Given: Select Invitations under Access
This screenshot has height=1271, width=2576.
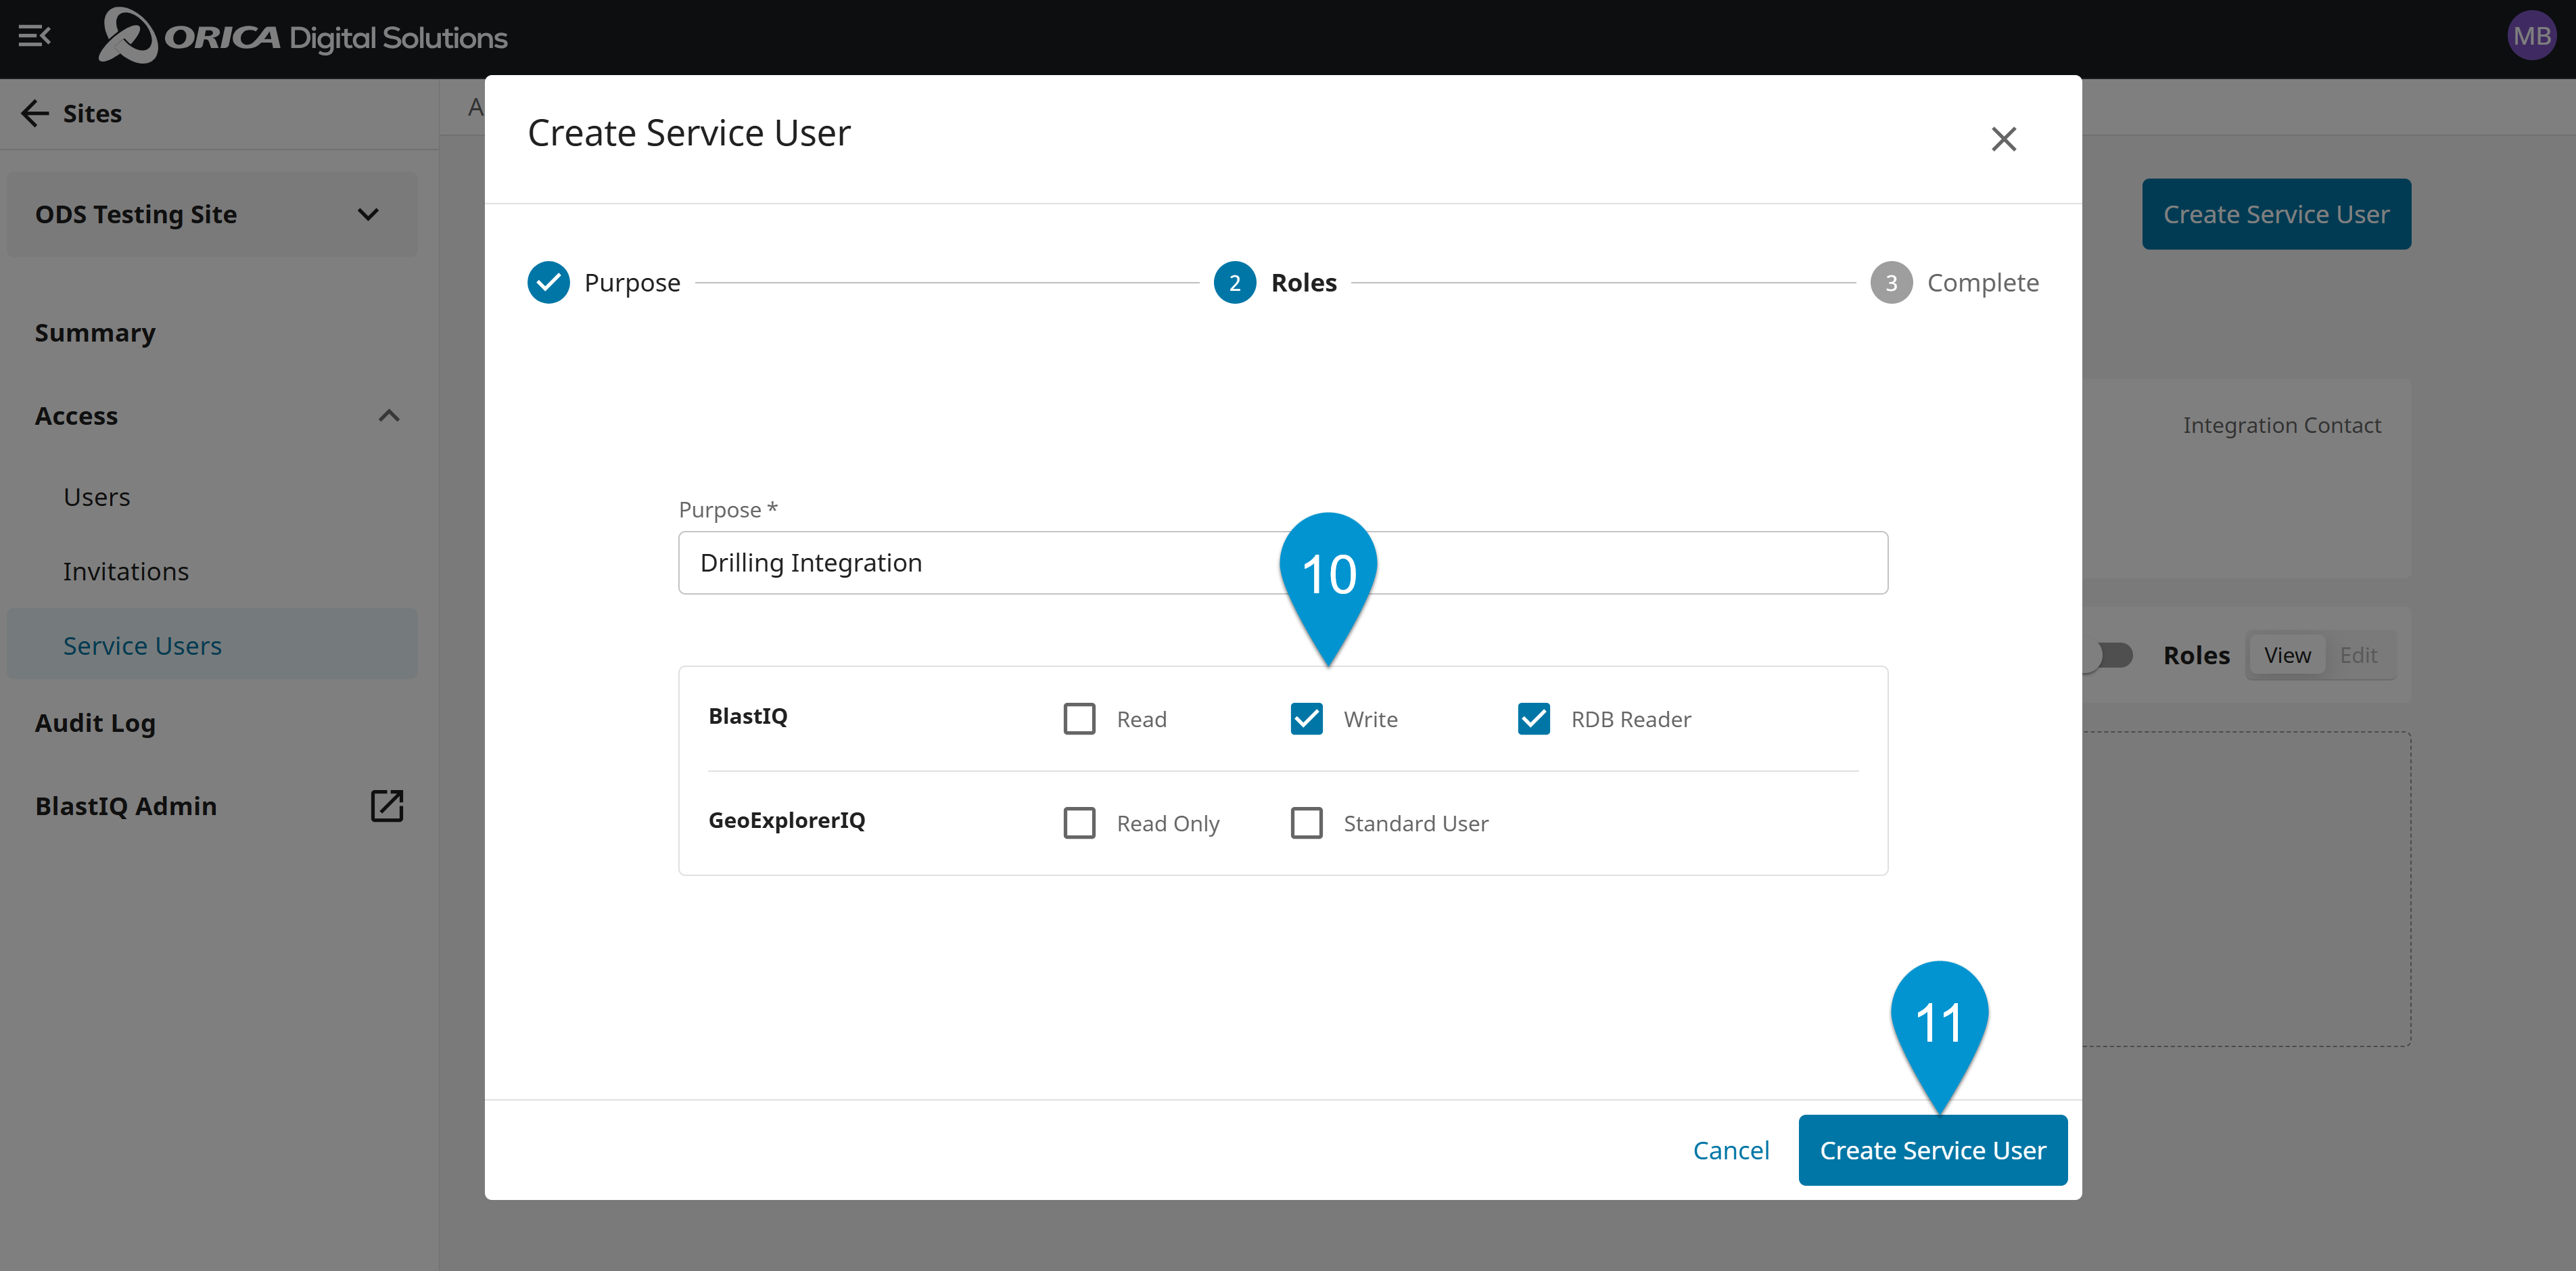Looking at the screenshot, I should coord(126,571).
